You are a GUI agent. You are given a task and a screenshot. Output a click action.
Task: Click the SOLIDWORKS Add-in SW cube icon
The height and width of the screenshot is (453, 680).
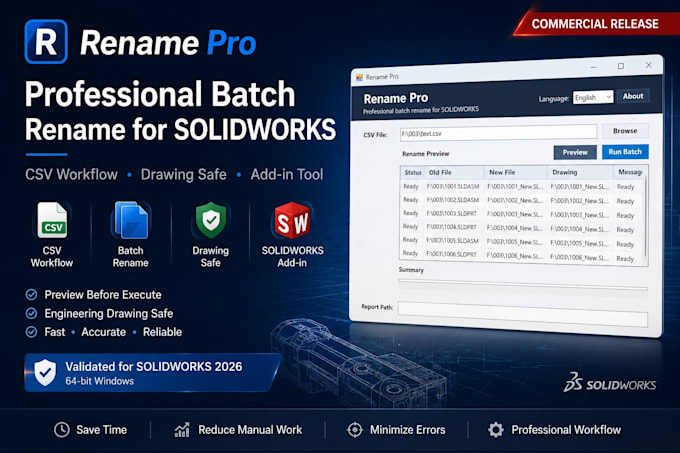point(292,221)
